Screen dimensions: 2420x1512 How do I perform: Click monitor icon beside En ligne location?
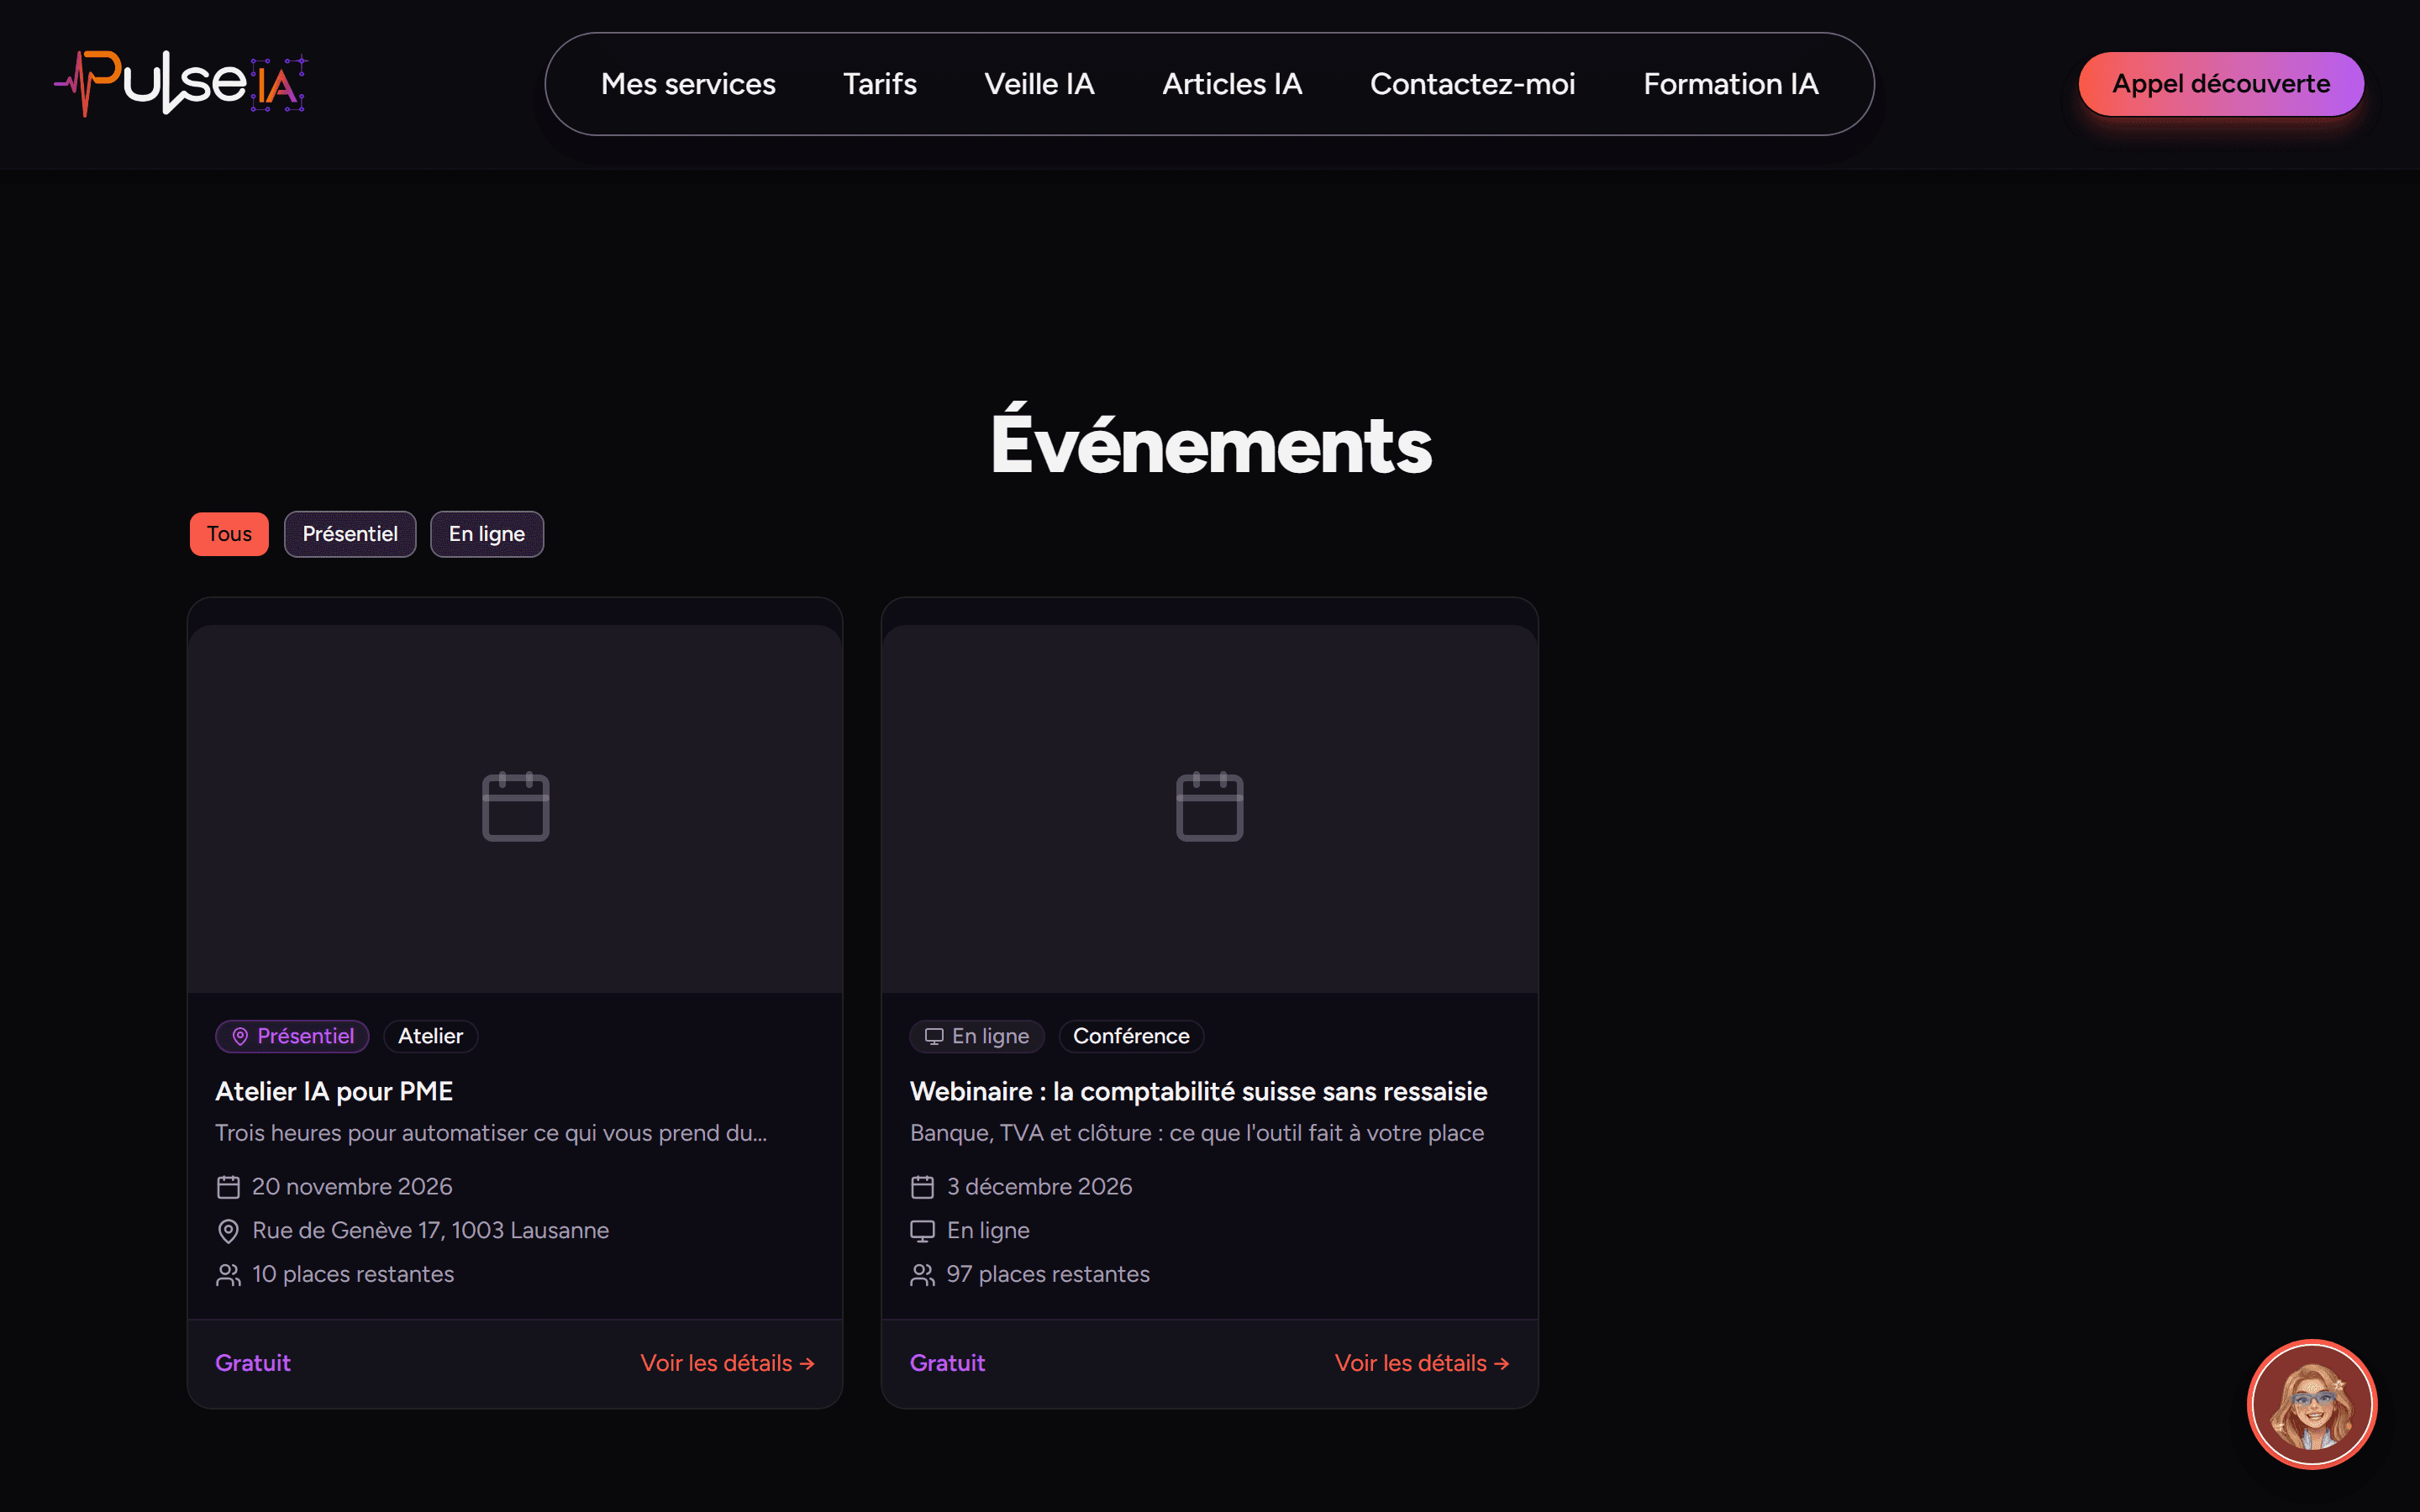[922, 1231]
